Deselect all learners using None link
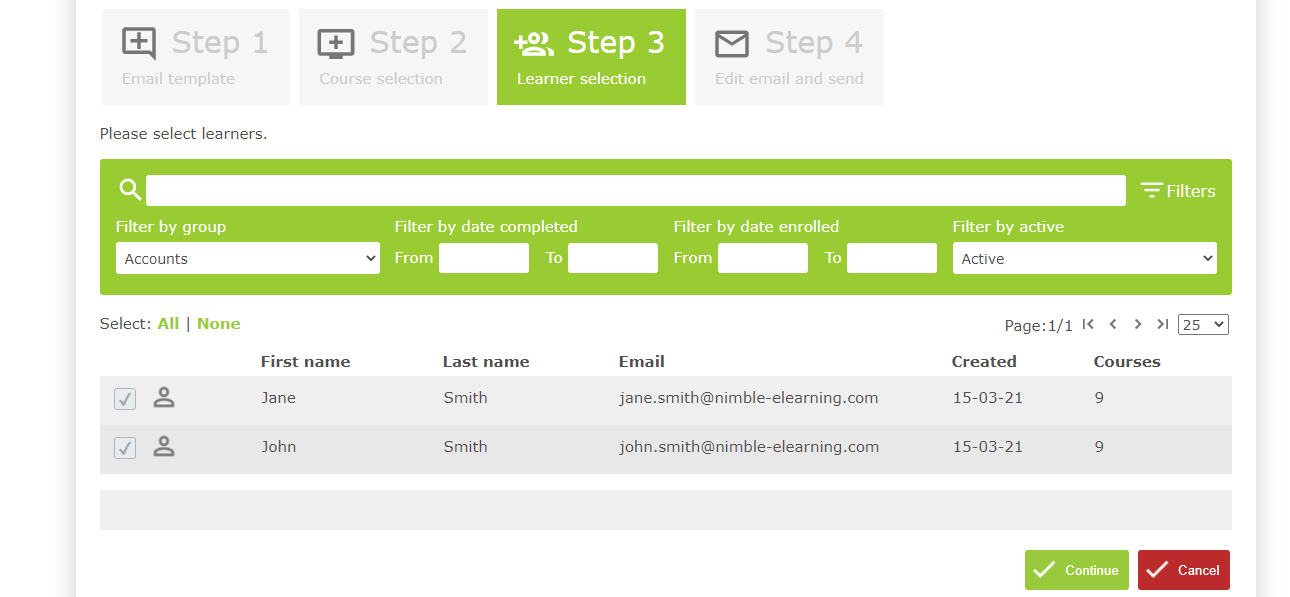1290x597 pixels. coord(218,323)
